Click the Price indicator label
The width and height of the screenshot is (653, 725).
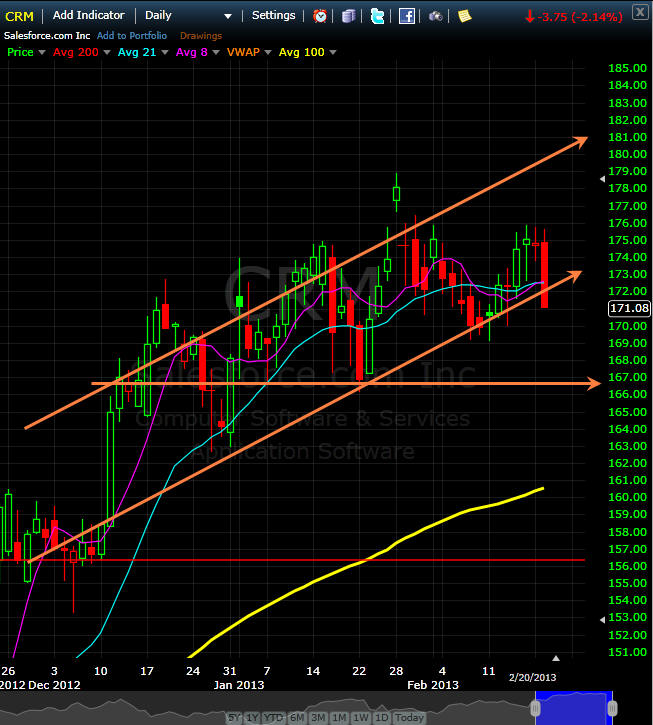[x=20, y=52]
